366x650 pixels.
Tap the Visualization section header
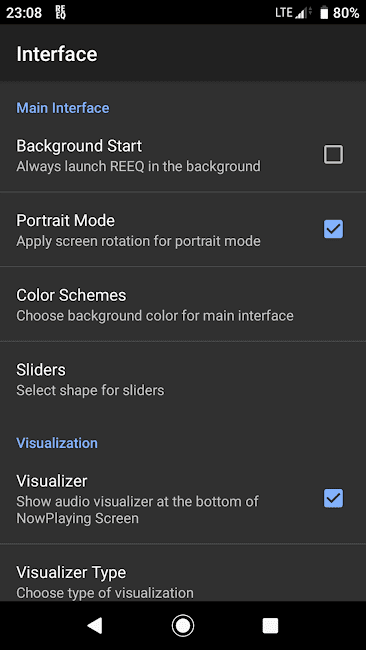(x=57, y=443)
